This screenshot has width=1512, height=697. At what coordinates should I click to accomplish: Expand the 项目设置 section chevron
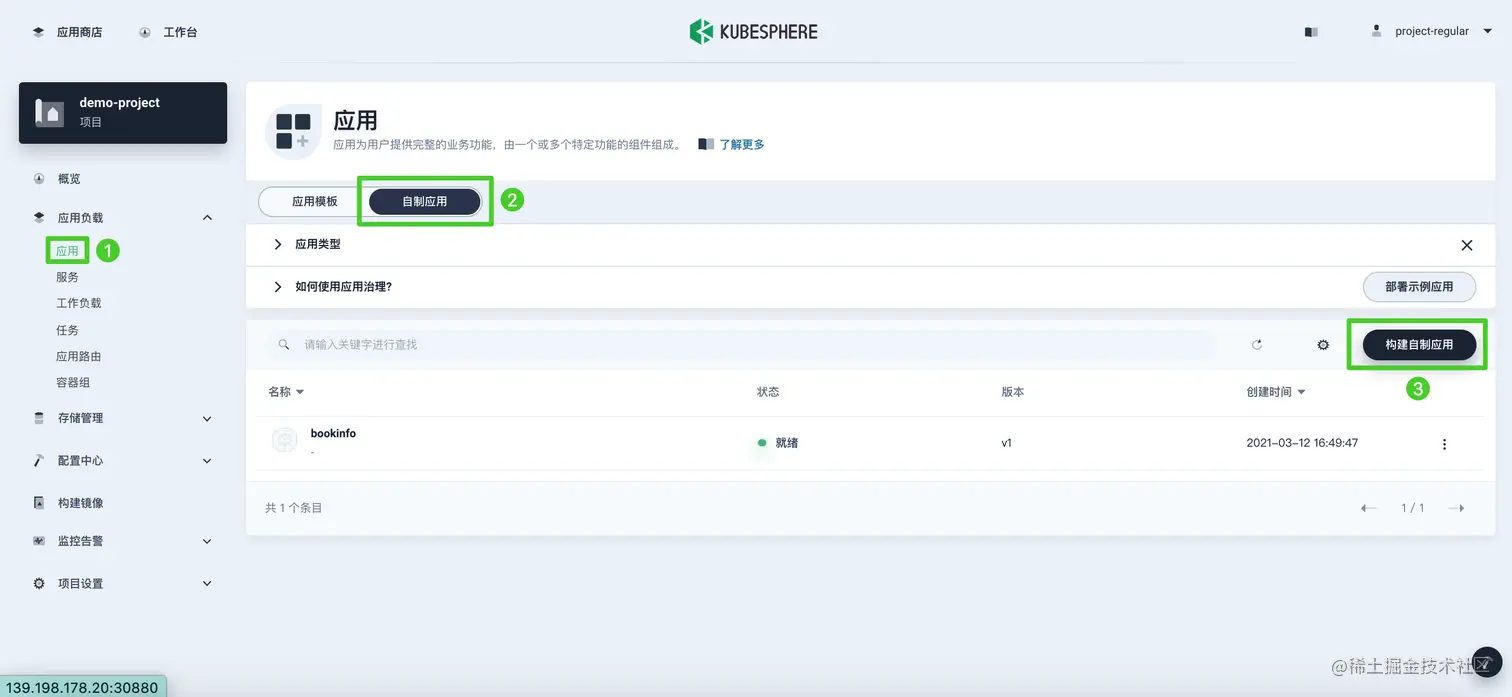[x=207, y=583]
